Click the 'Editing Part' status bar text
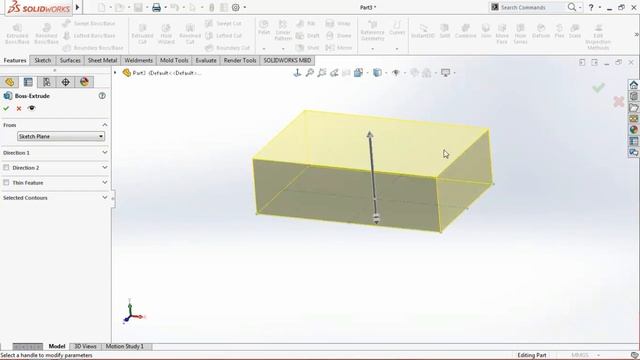Image resolution: width=640 pixels, height=360 pixels. click(532, 355)
